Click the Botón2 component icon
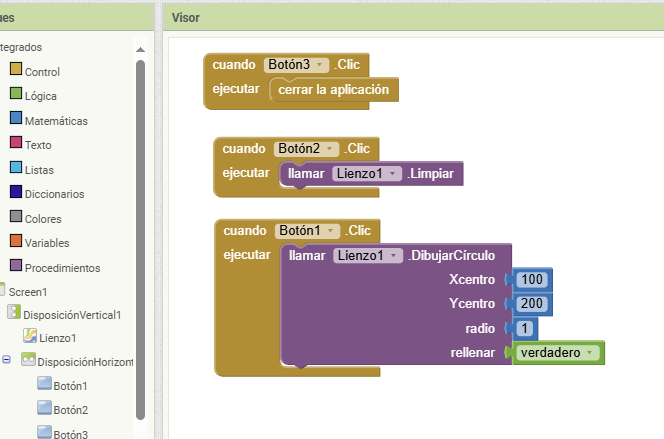This screenshot has width=664, height=439. [x=44, y=407]
